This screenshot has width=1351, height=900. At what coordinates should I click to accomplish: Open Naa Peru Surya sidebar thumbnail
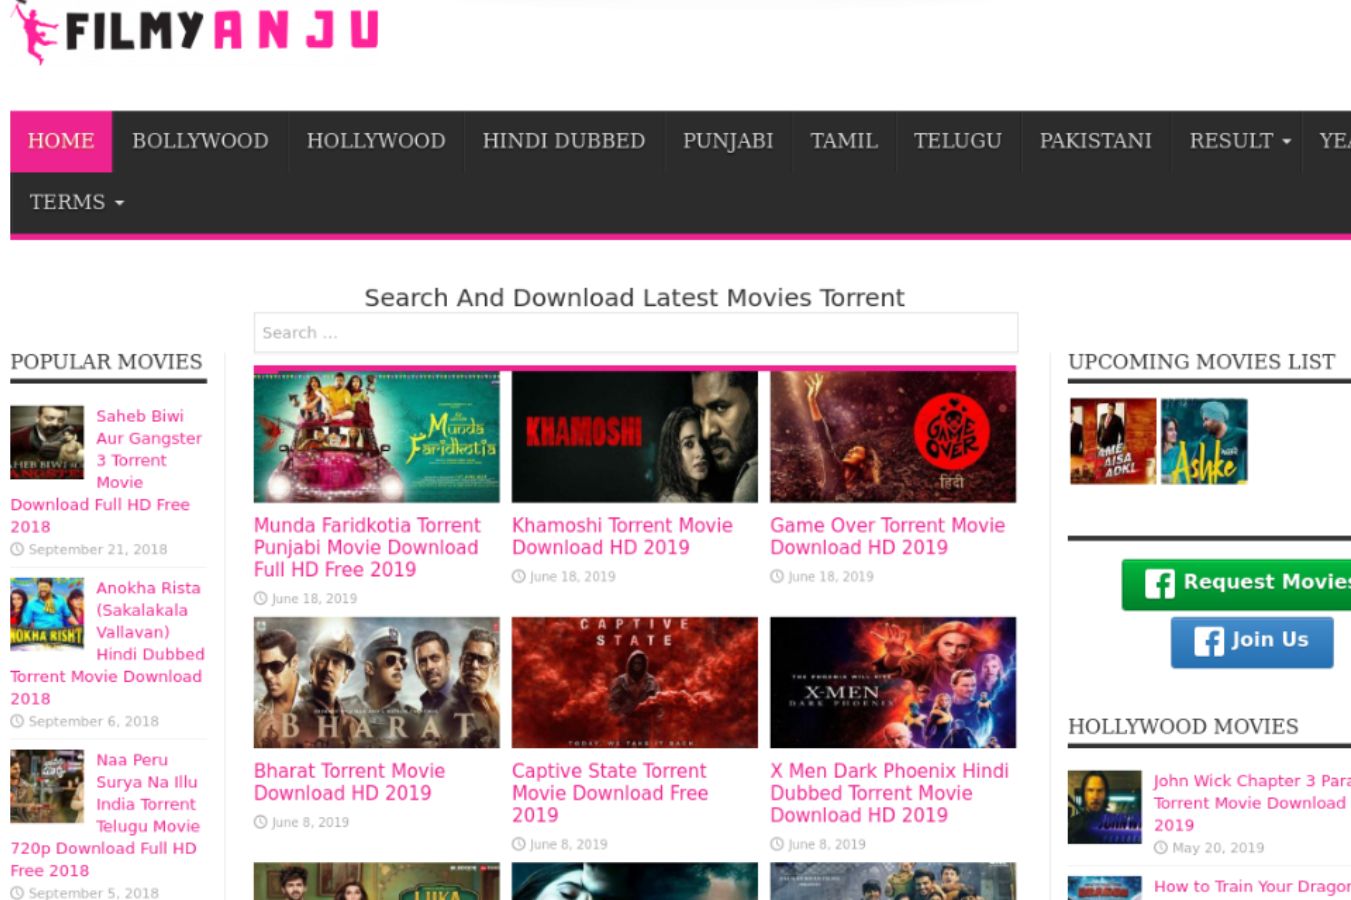(47, 786)
